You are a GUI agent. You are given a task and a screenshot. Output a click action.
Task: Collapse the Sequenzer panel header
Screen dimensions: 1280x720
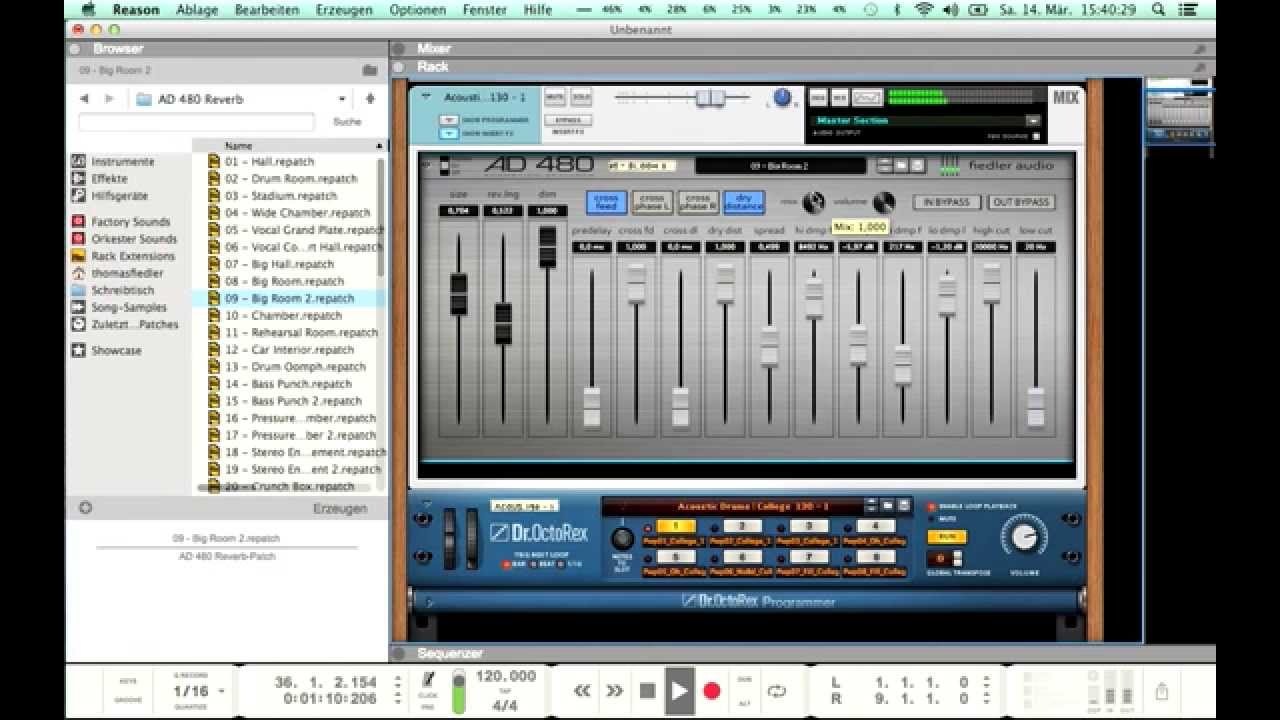click(x=398, y=653)
